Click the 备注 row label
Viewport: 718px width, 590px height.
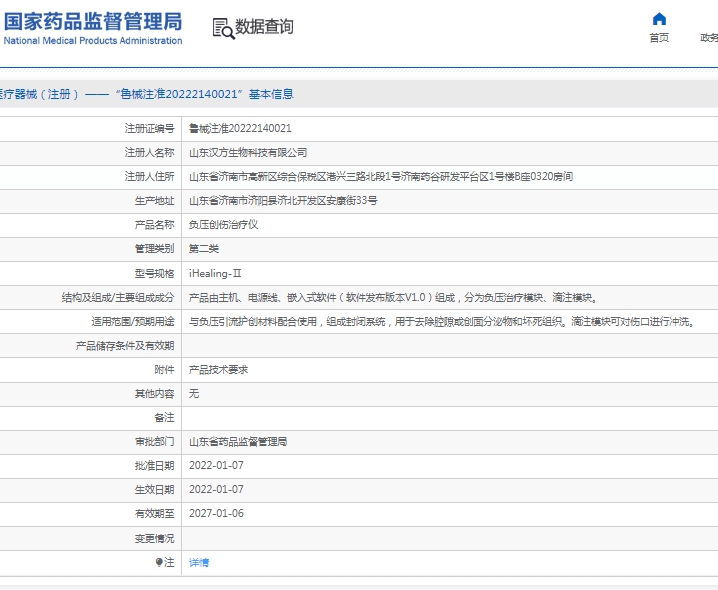(x=164, y=418)
